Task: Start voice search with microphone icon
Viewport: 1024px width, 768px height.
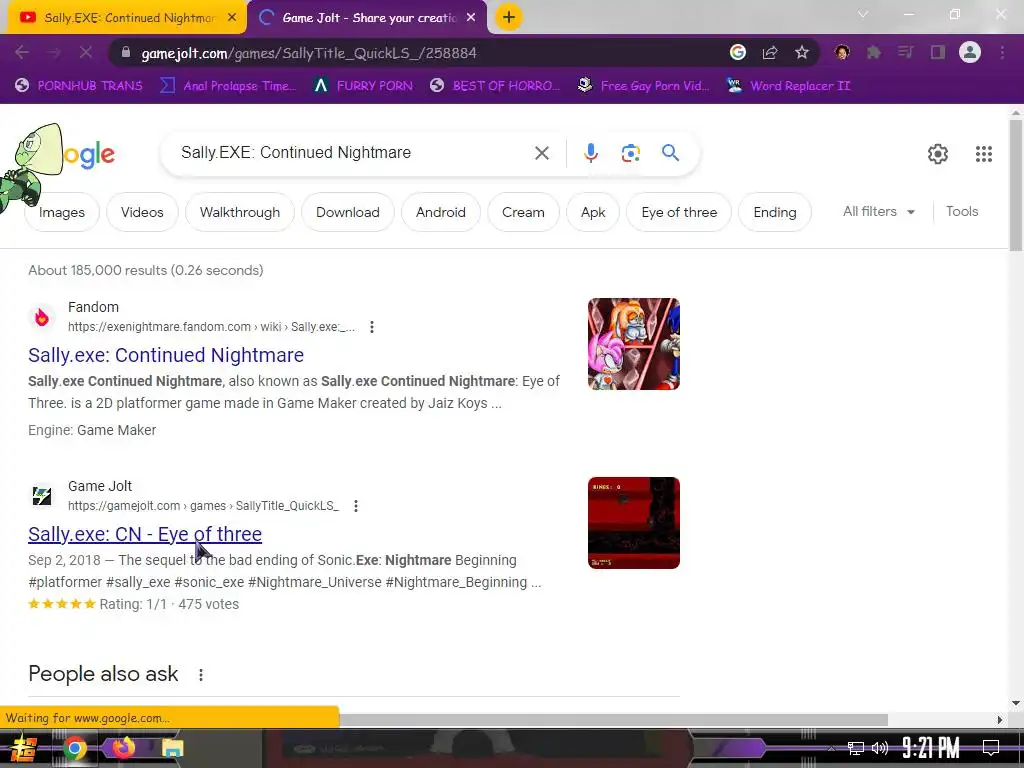Action: [x=590, y=153]
